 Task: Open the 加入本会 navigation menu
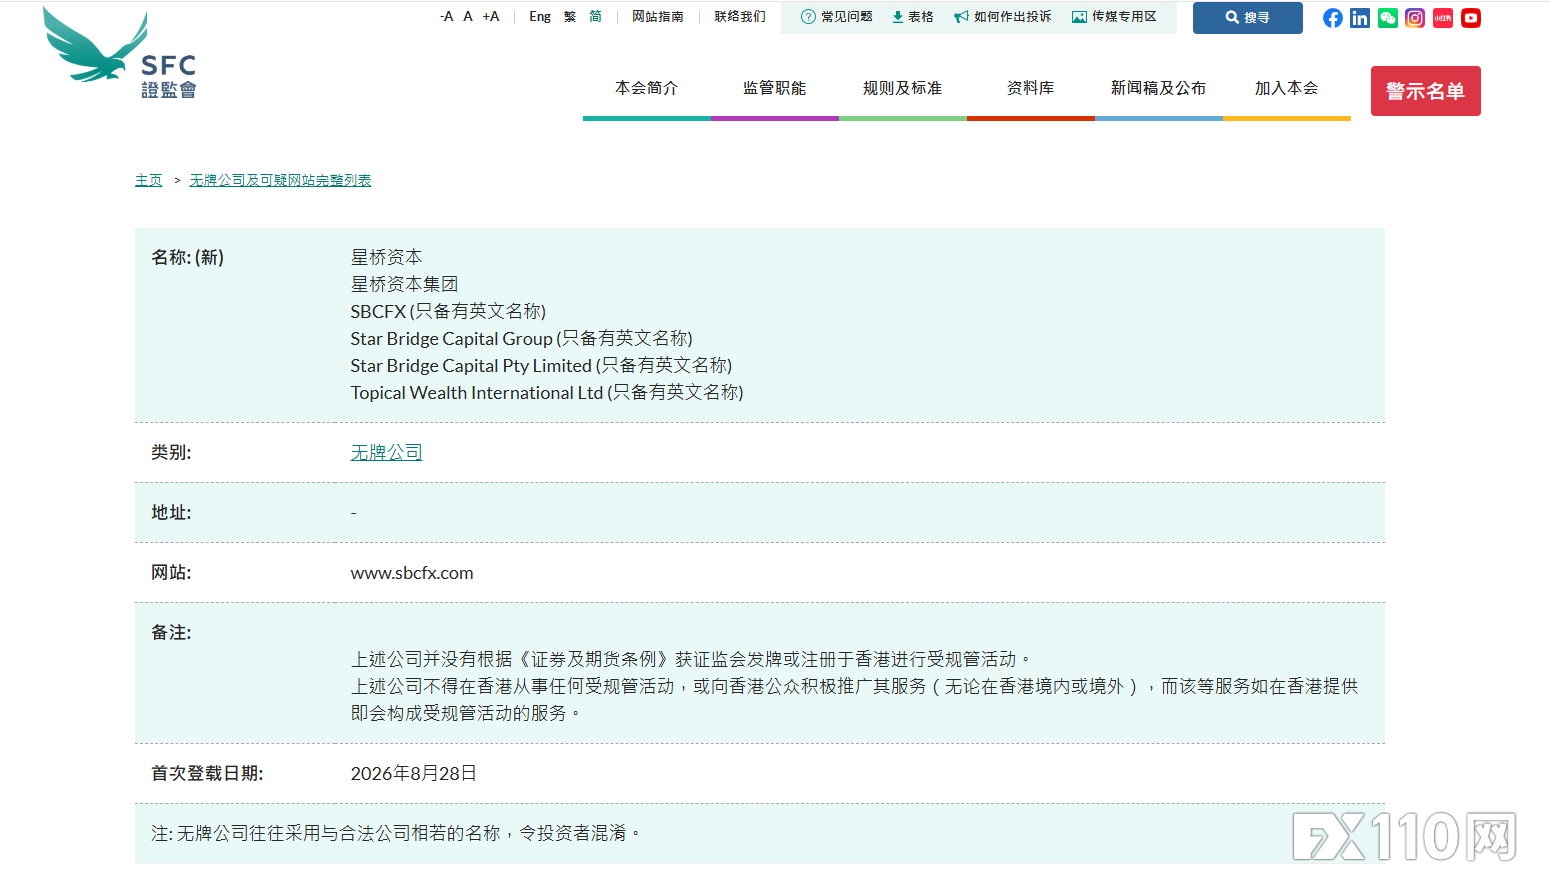click(x=1287, y=89)
